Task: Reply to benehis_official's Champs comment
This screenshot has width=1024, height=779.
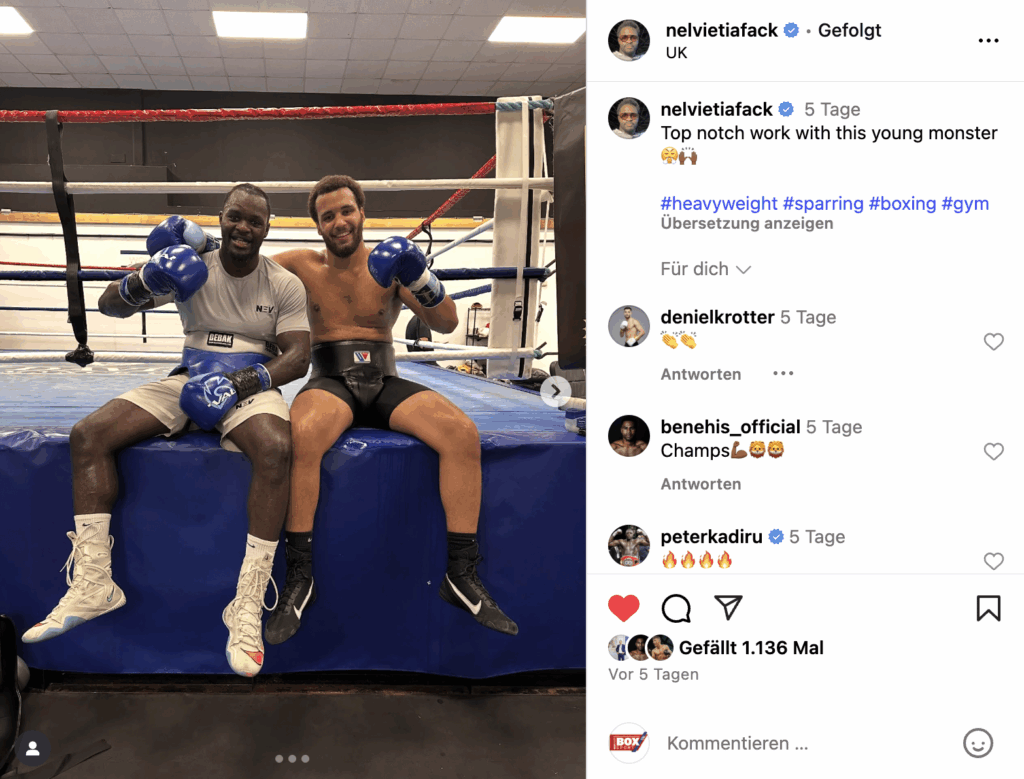Action: (x=701, y=484)
